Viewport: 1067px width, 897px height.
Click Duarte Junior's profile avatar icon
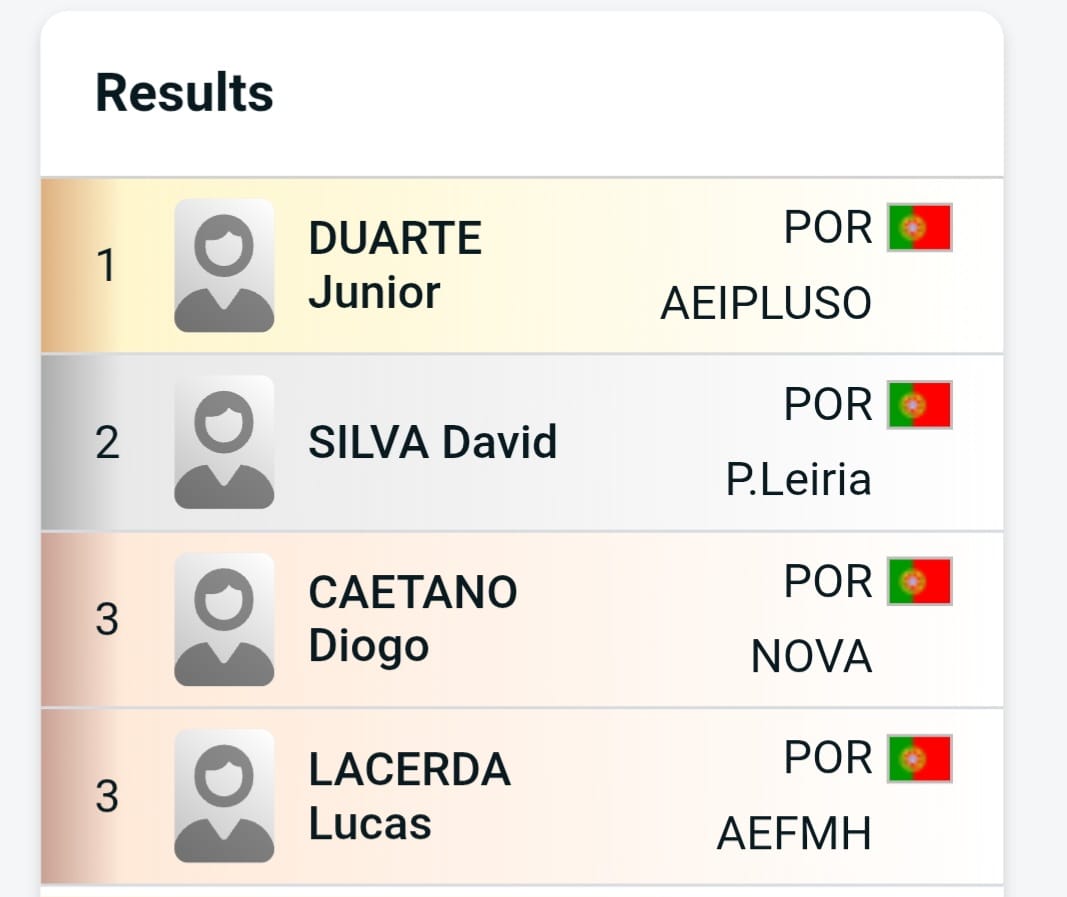(x=224, y=266)
